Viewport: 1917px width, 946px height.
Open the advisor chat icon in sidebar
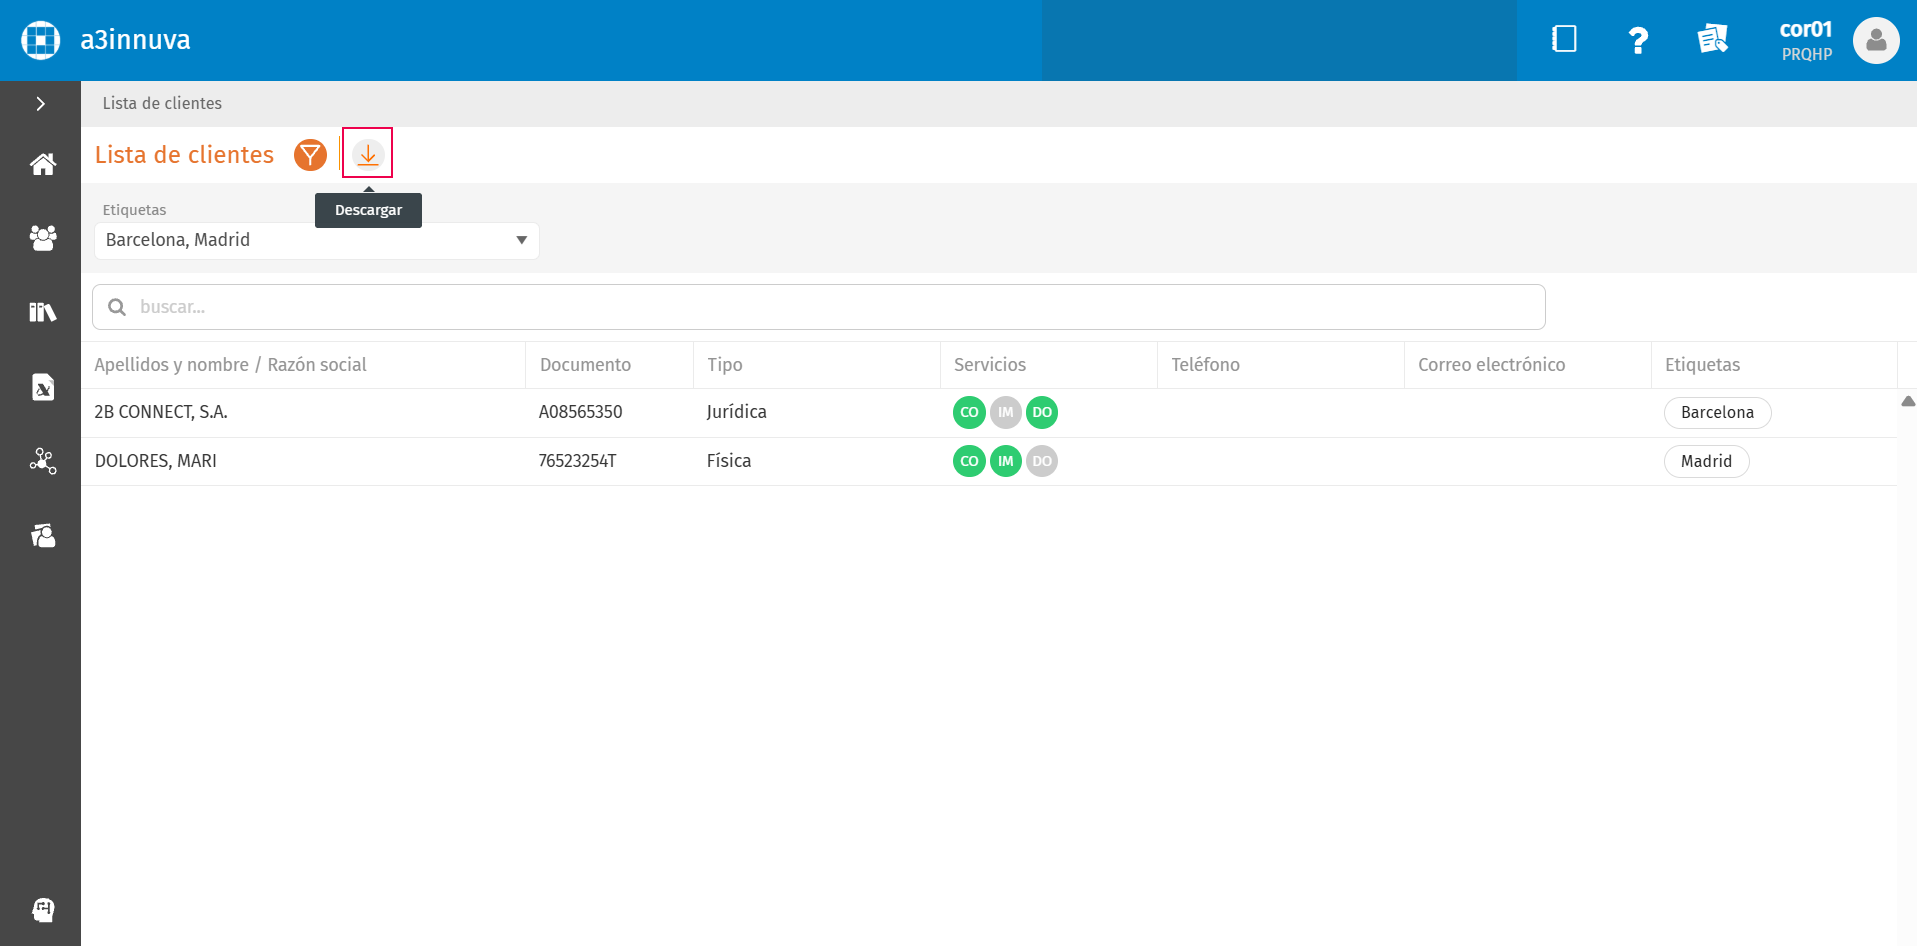pos(42,536)
